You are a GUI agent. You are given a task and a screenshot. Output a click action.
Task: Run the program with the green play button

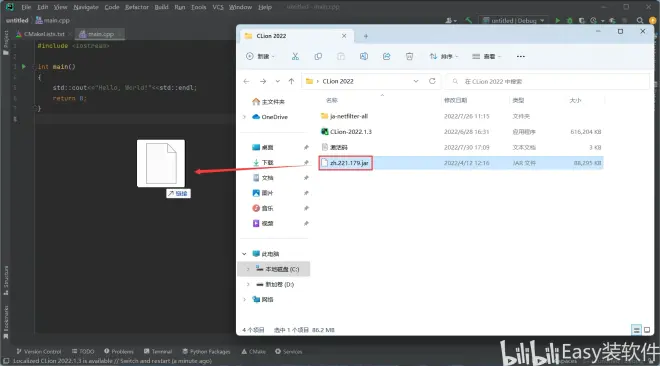pos(557,20)
